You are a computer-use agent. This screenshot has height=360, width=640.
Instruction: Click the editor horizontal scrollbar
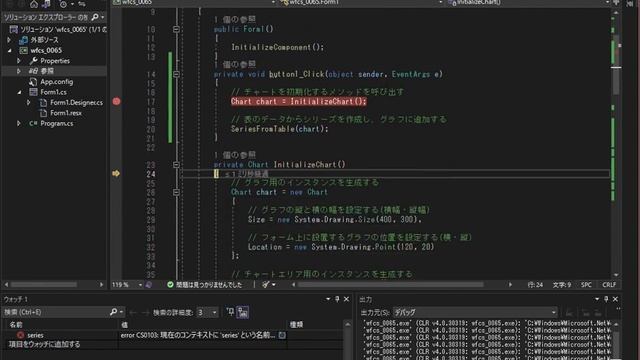point(391,284)
